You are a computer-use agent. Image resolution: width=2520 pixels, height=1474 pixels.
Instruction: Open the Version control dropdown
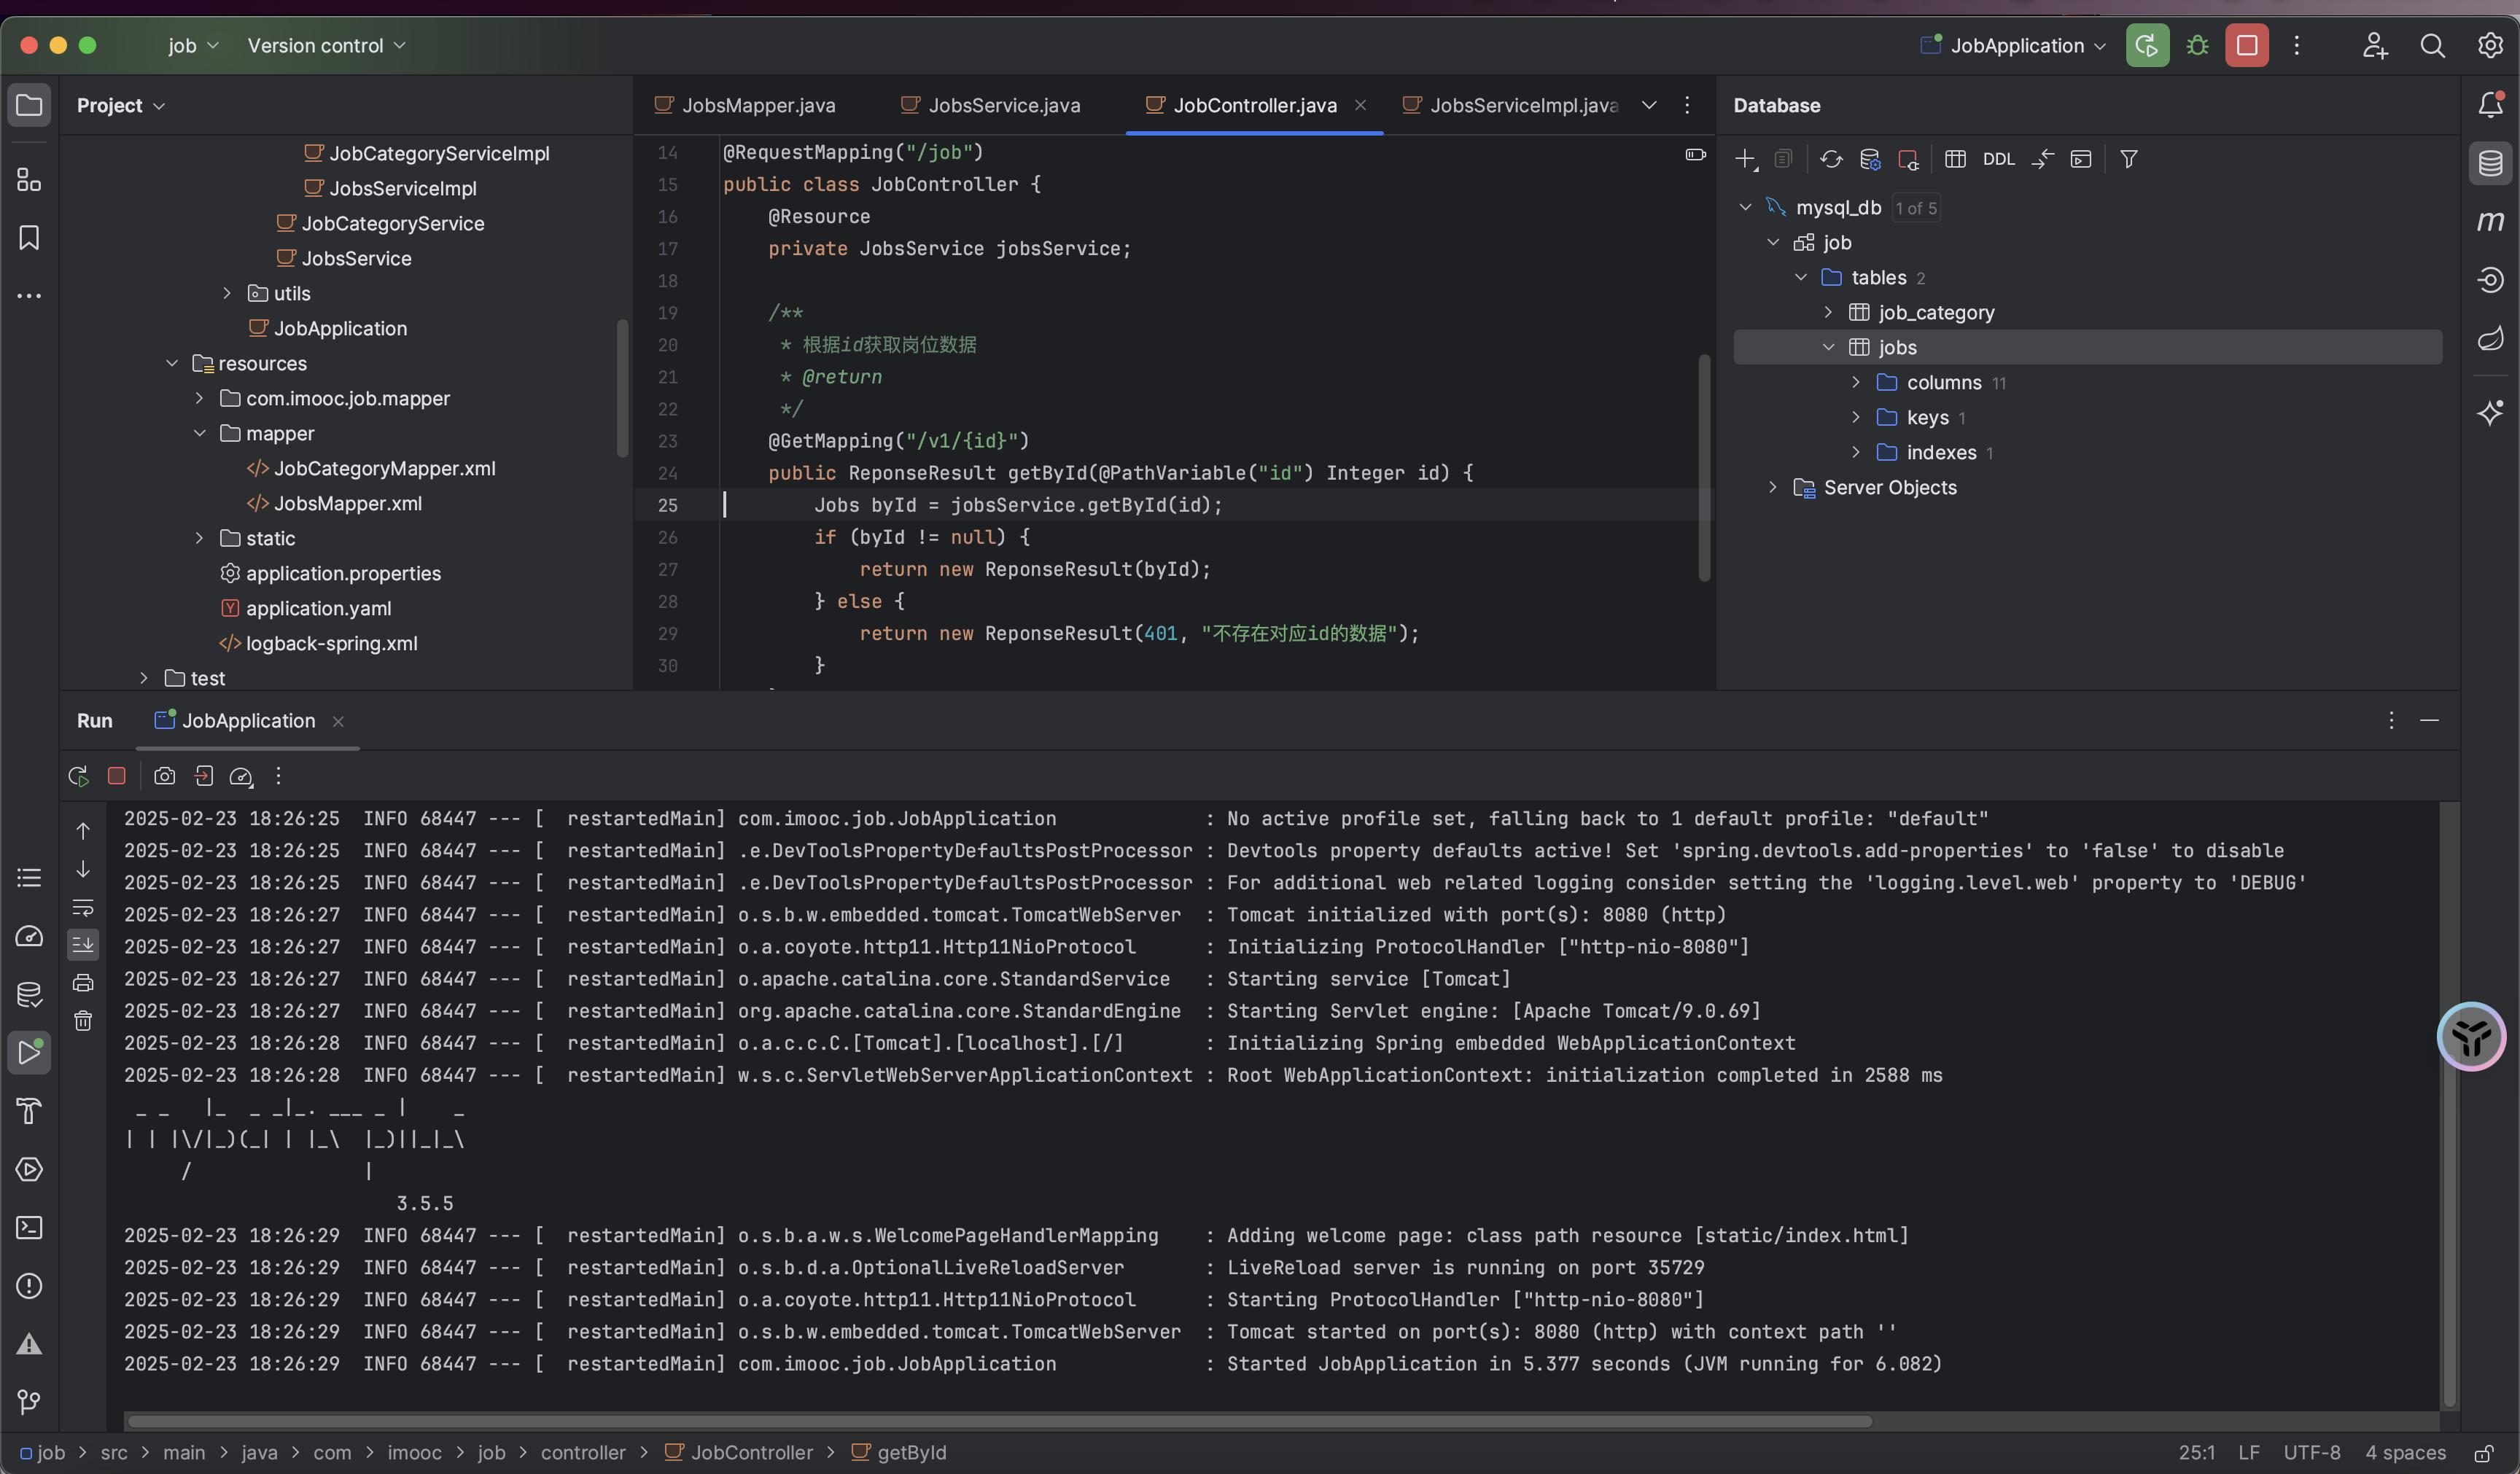(326, 46)
